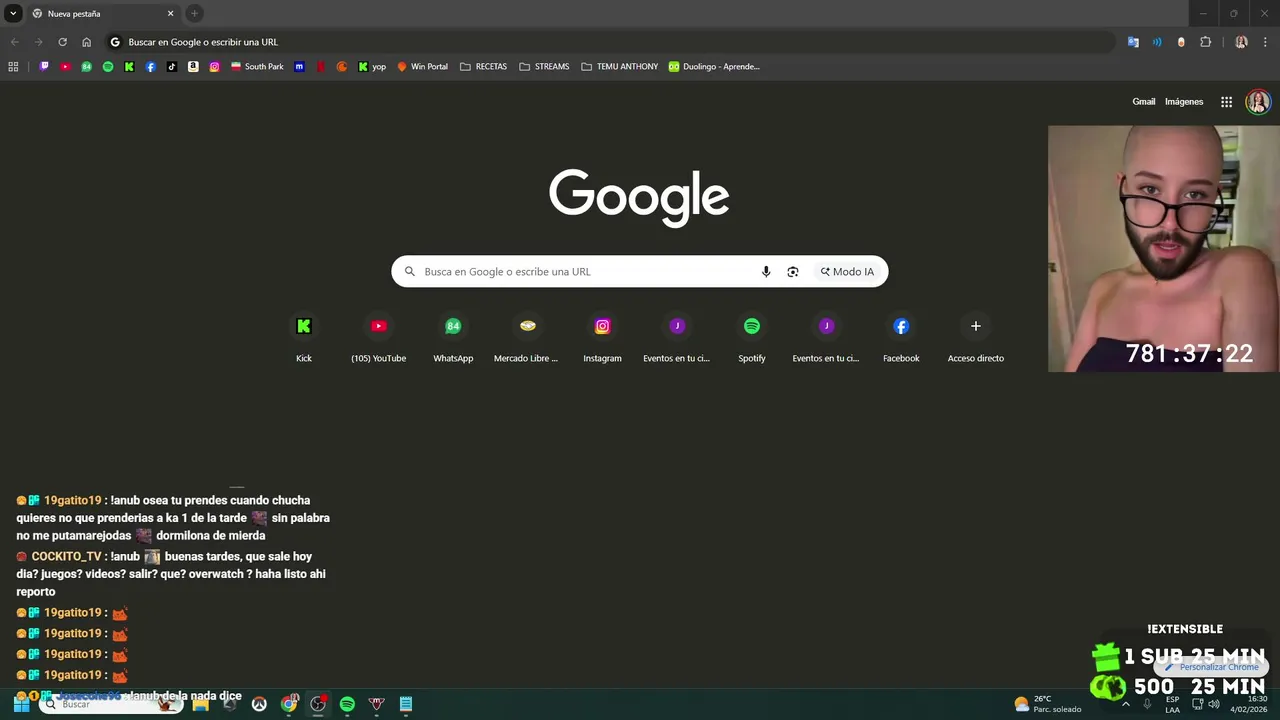Open the Chrome profile avatar in toolbar

click(1241, 42)
